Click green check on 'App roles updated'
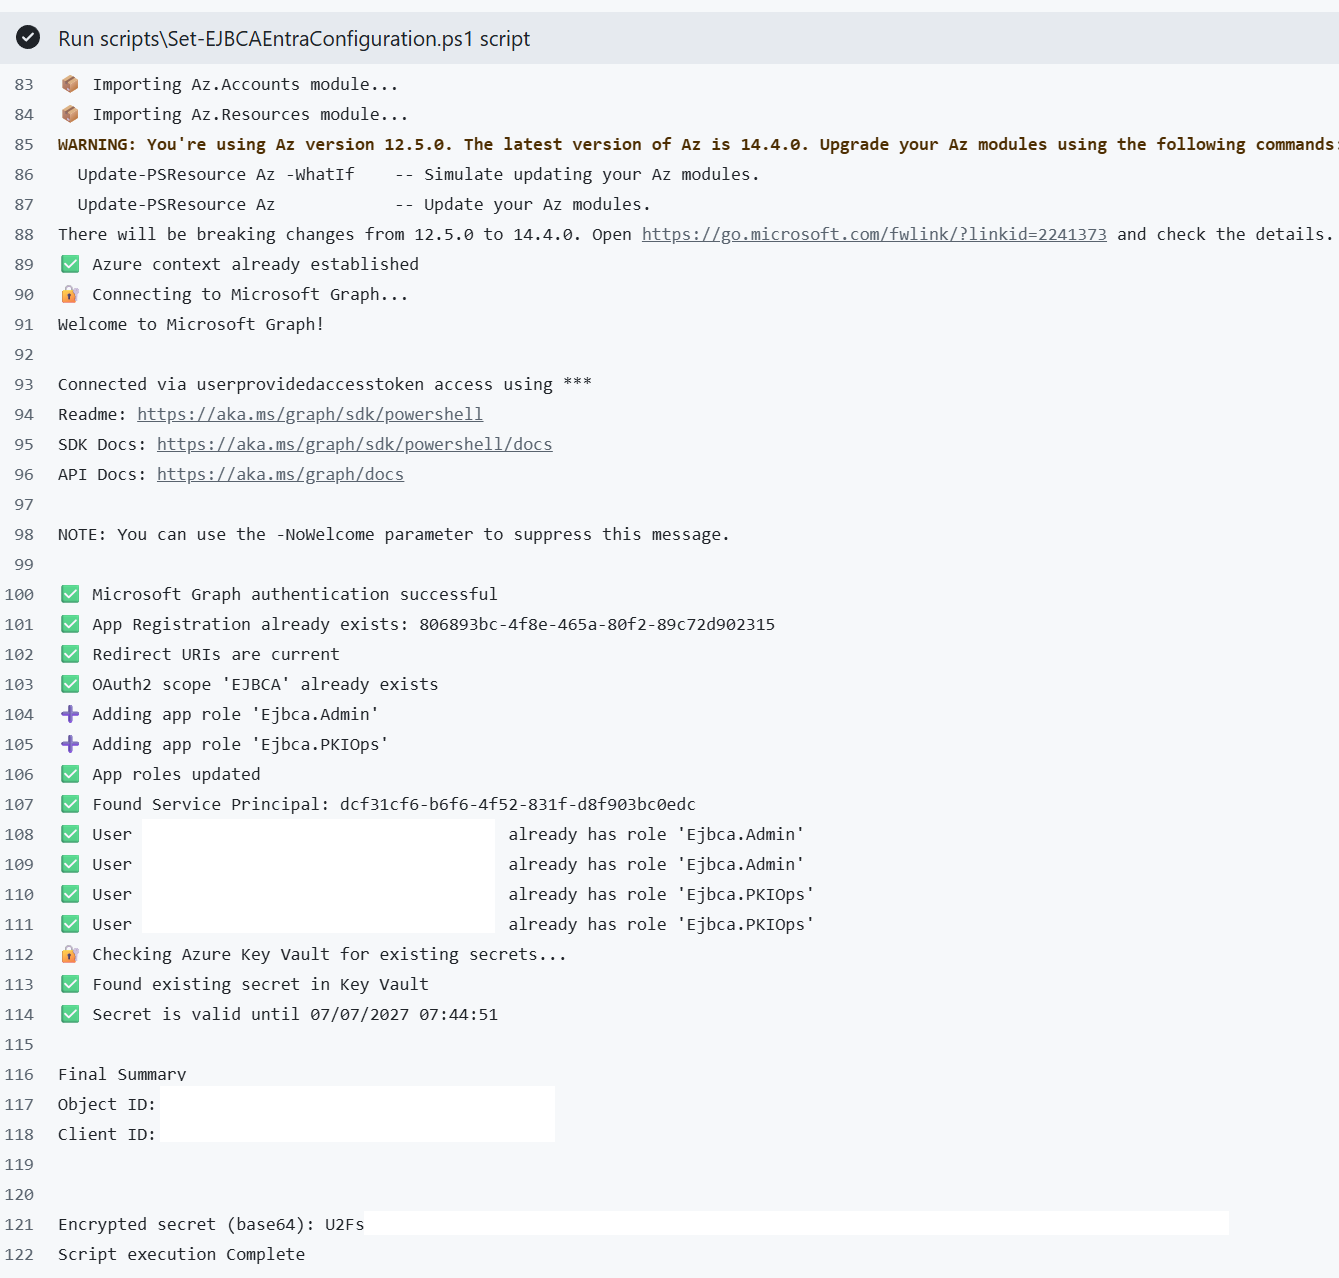The height and width of the screenshot is (1278, 1339). 70,774
